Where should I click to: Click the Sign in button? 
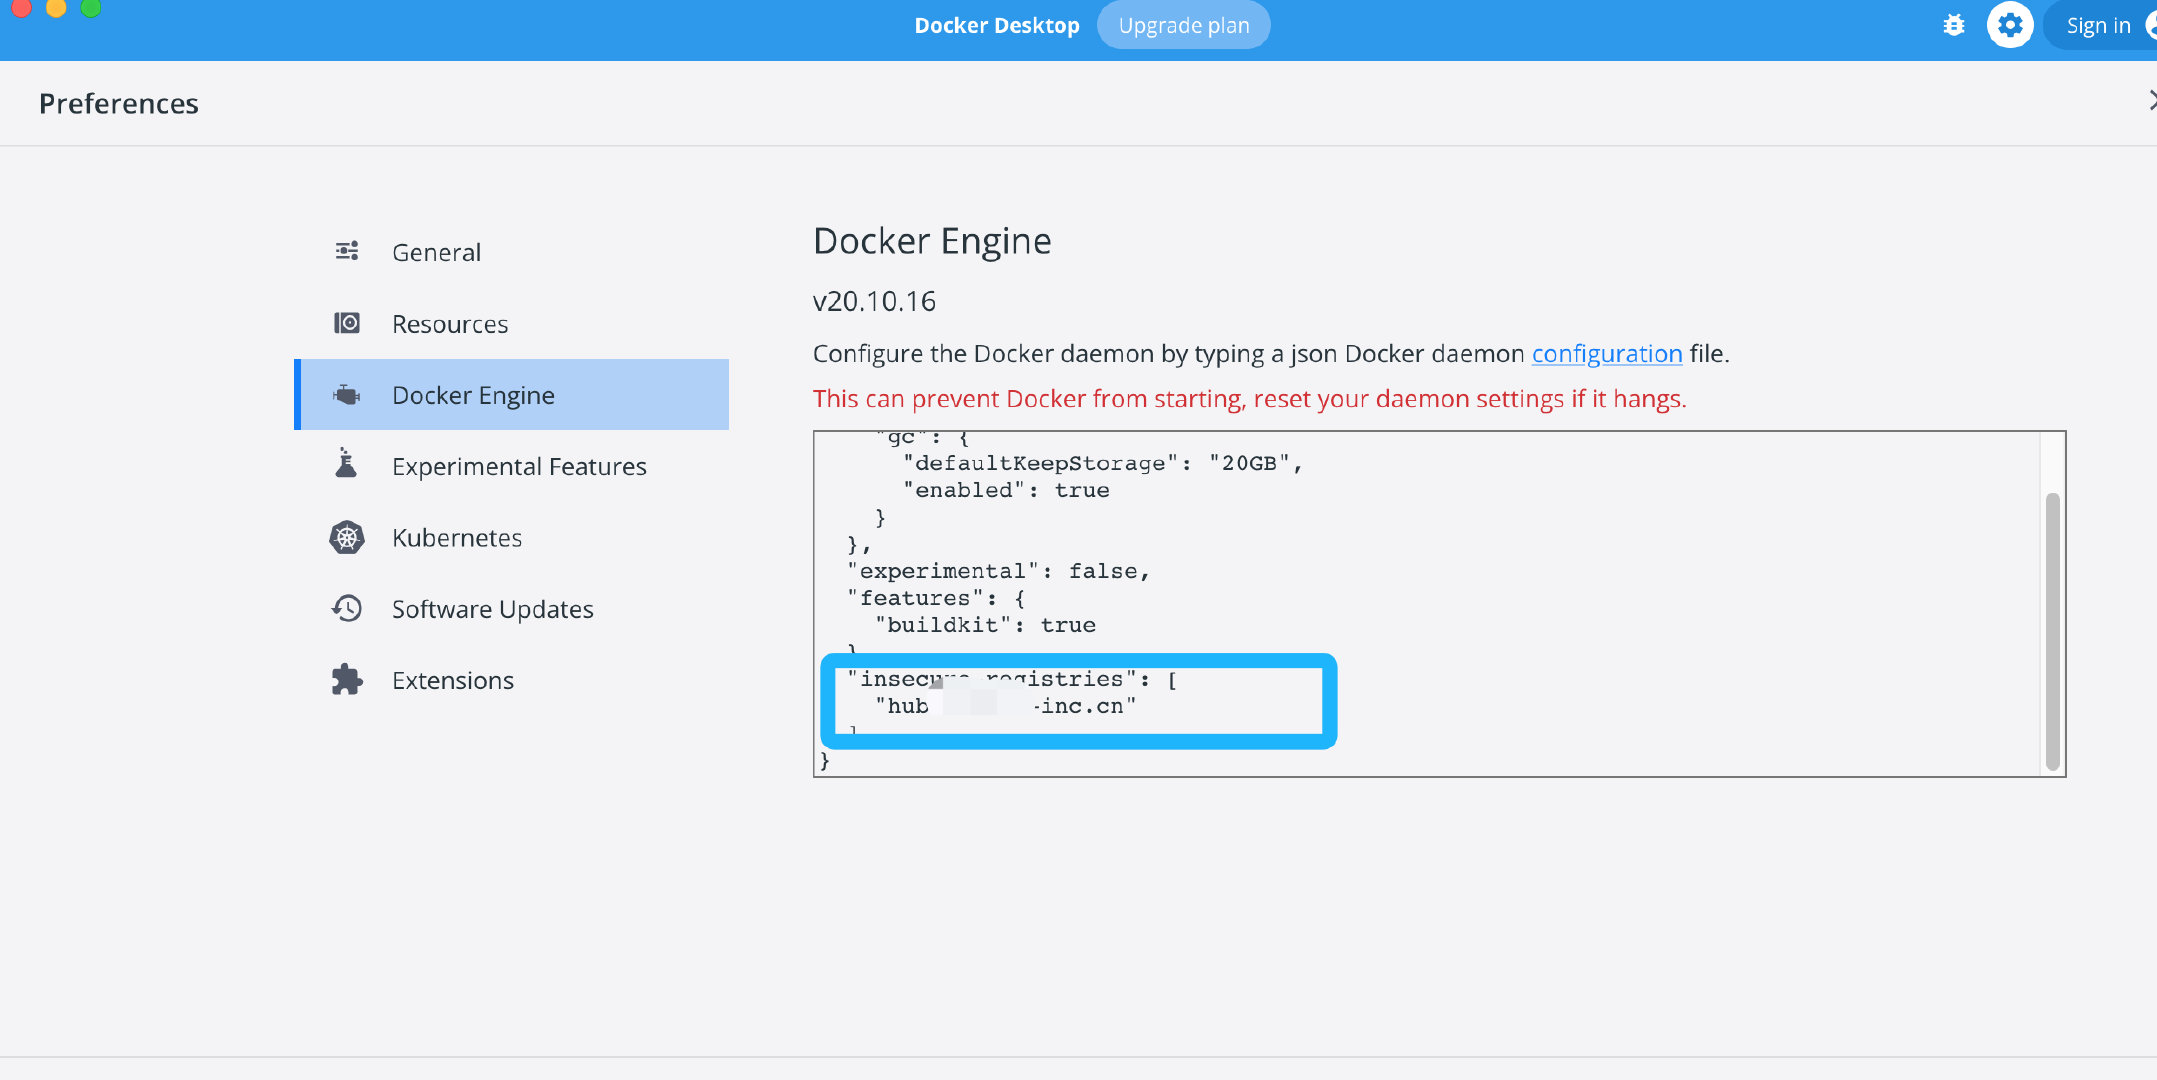pos(2100,25)
